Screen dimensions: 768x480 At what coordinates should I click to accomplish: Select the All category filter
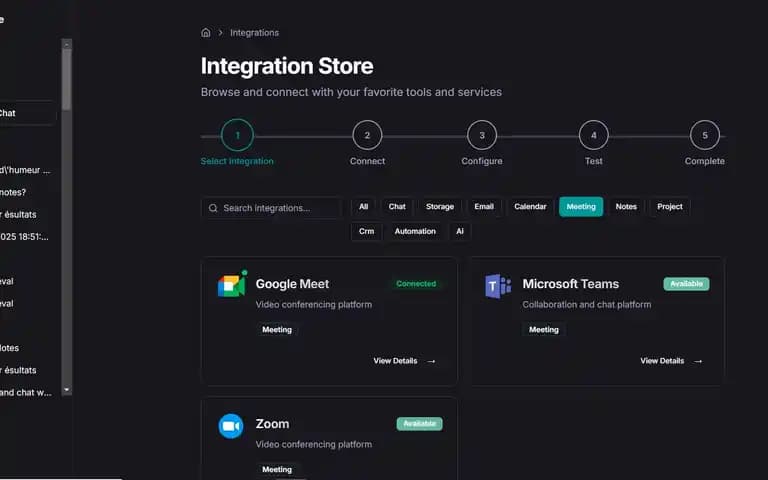[x=363, y=207]
